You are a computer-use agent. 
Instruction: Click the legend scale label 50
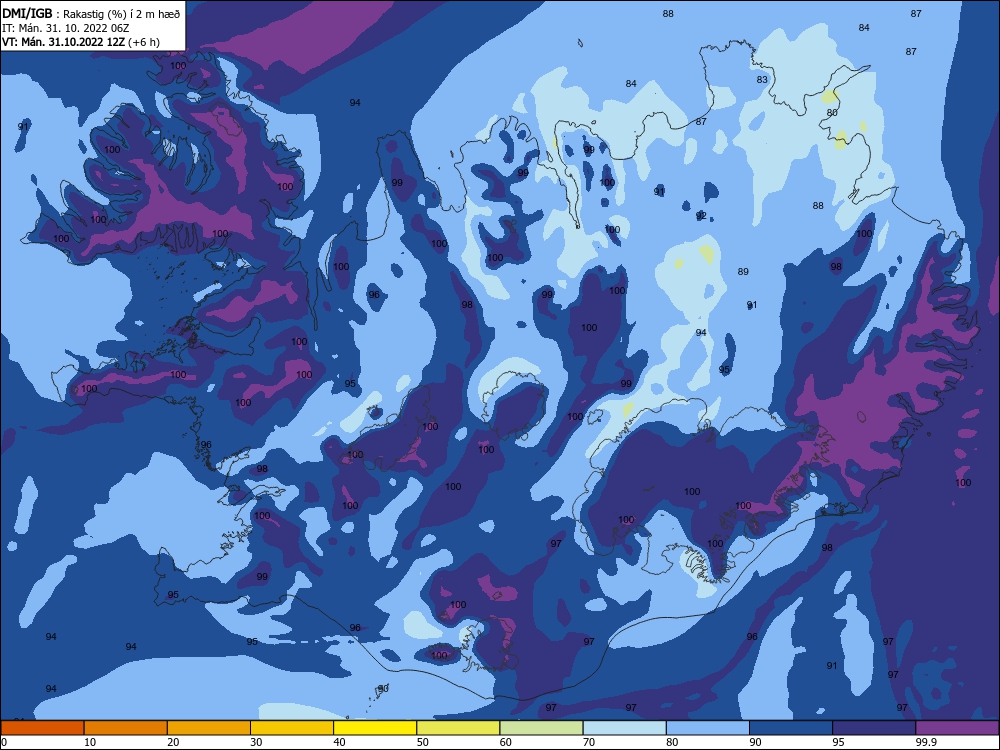423,742
